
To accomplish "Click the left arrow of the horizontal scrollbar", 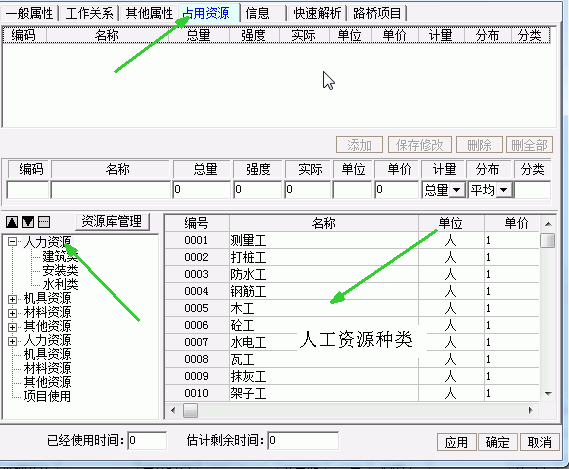I will click(173, 411).
